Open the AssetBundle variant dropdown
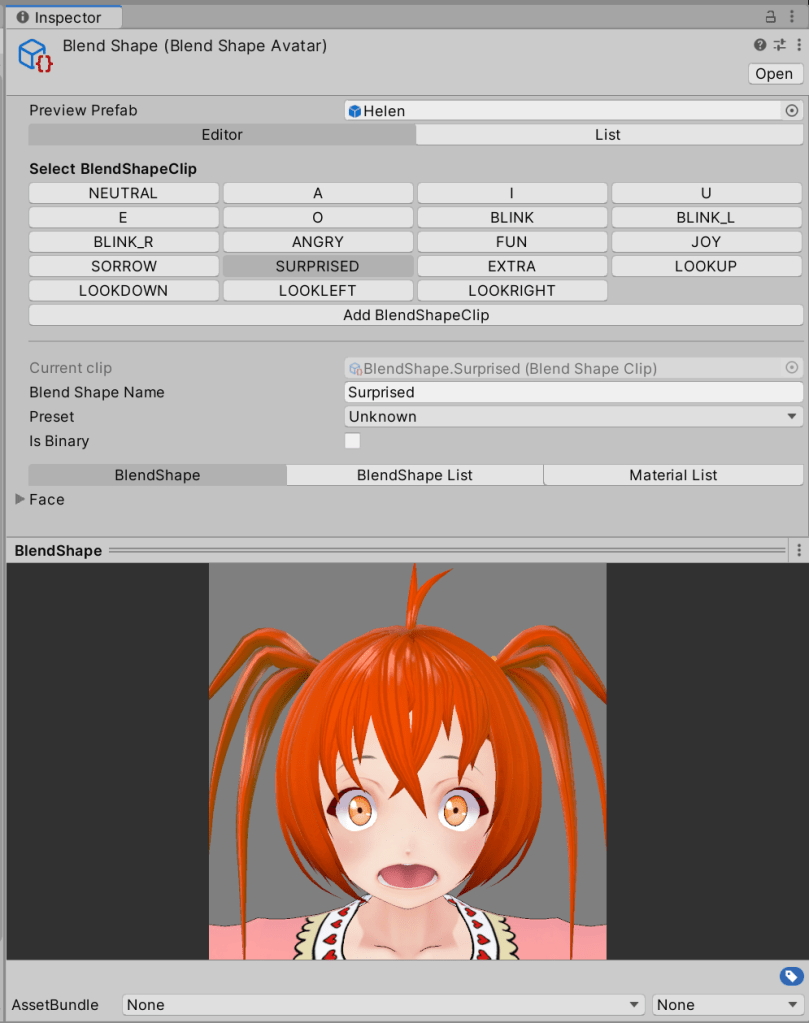This screenshot has height=1023, width=809. [725, 1005]
